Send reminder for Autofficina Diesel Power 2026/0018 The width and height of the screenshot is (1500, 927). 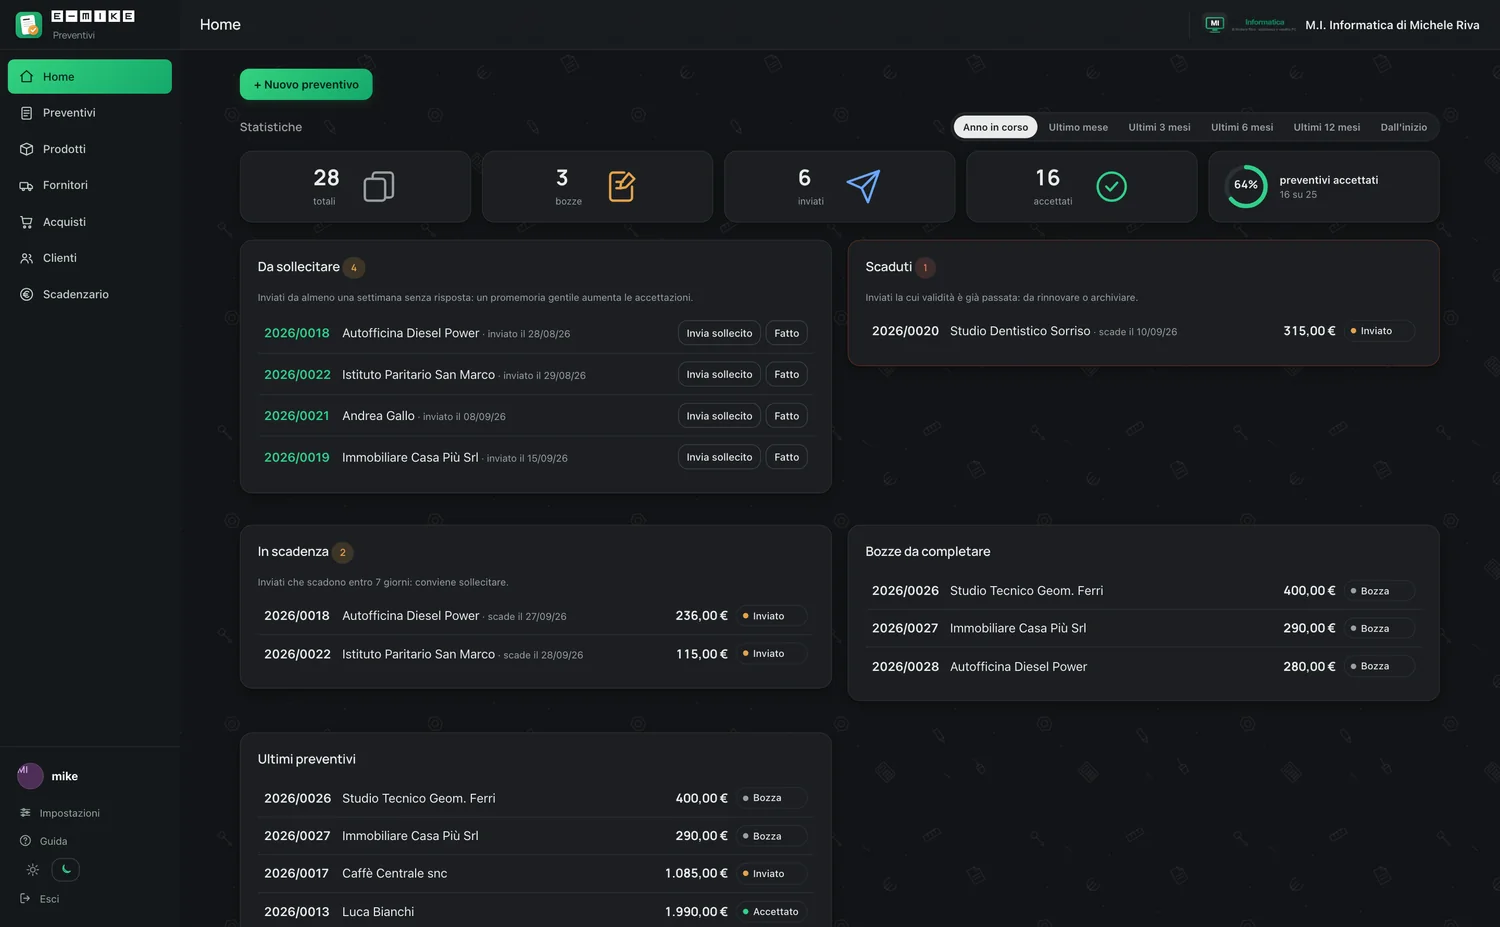719,333
